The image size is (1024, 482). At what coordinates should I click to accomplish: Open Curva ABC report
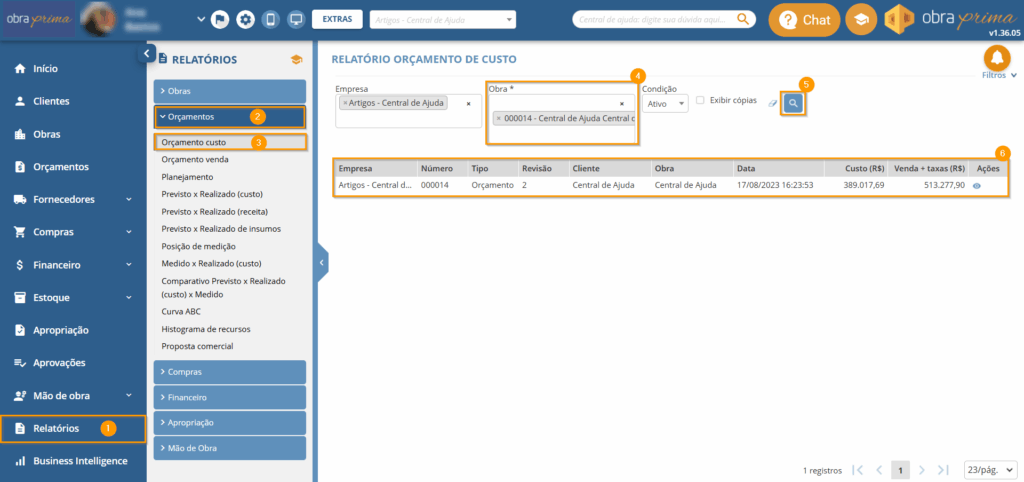pyautogui.click(x=181, y=312)
